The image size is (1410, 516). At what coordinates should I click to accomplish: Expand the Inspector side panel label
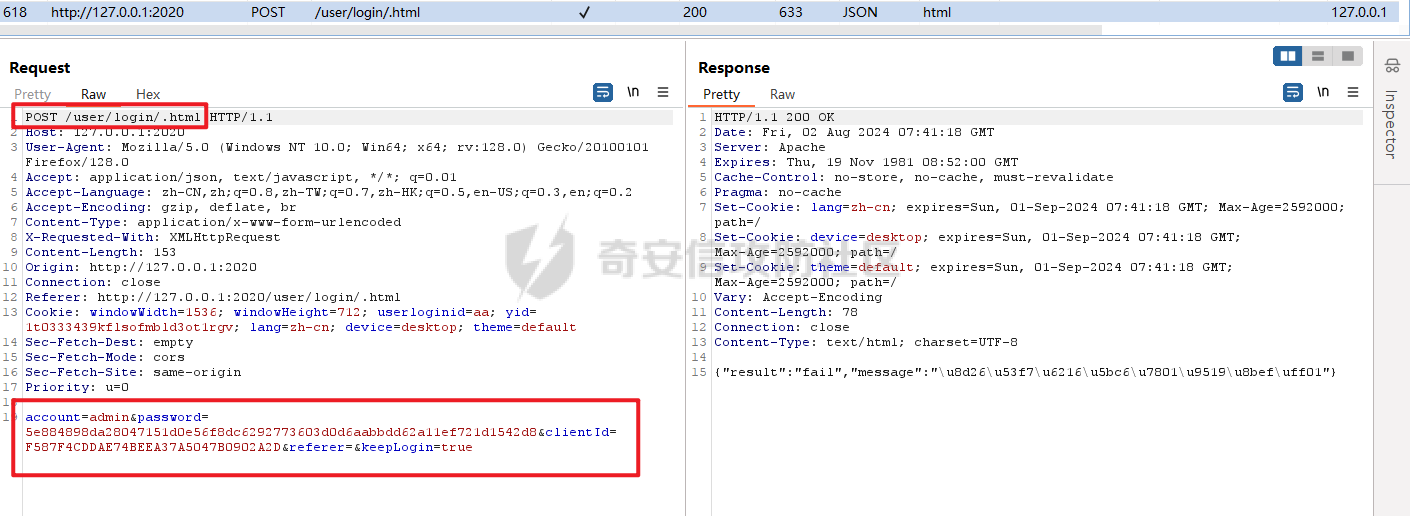click(x=1391, y=124)
